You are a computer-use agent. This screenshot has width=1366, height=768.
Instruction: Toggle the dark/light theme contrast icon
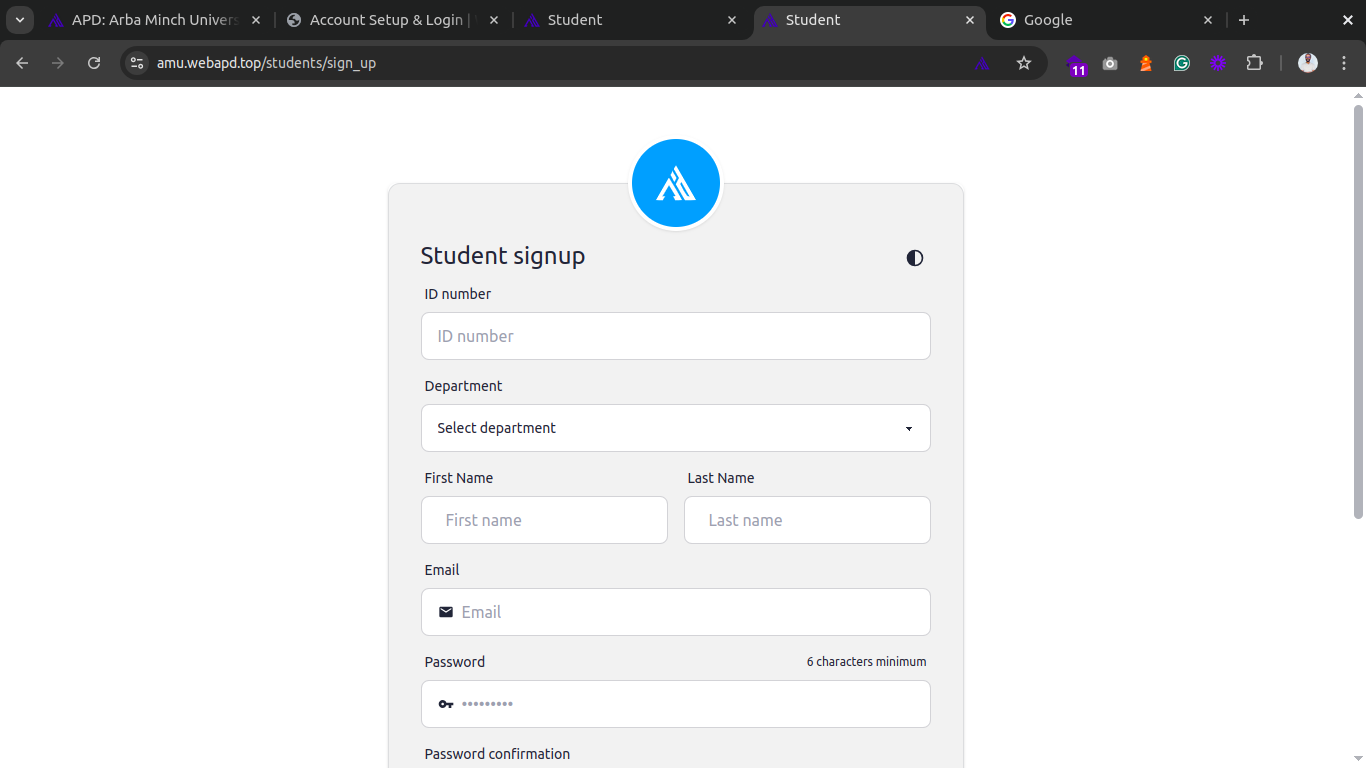click(915, 258)
